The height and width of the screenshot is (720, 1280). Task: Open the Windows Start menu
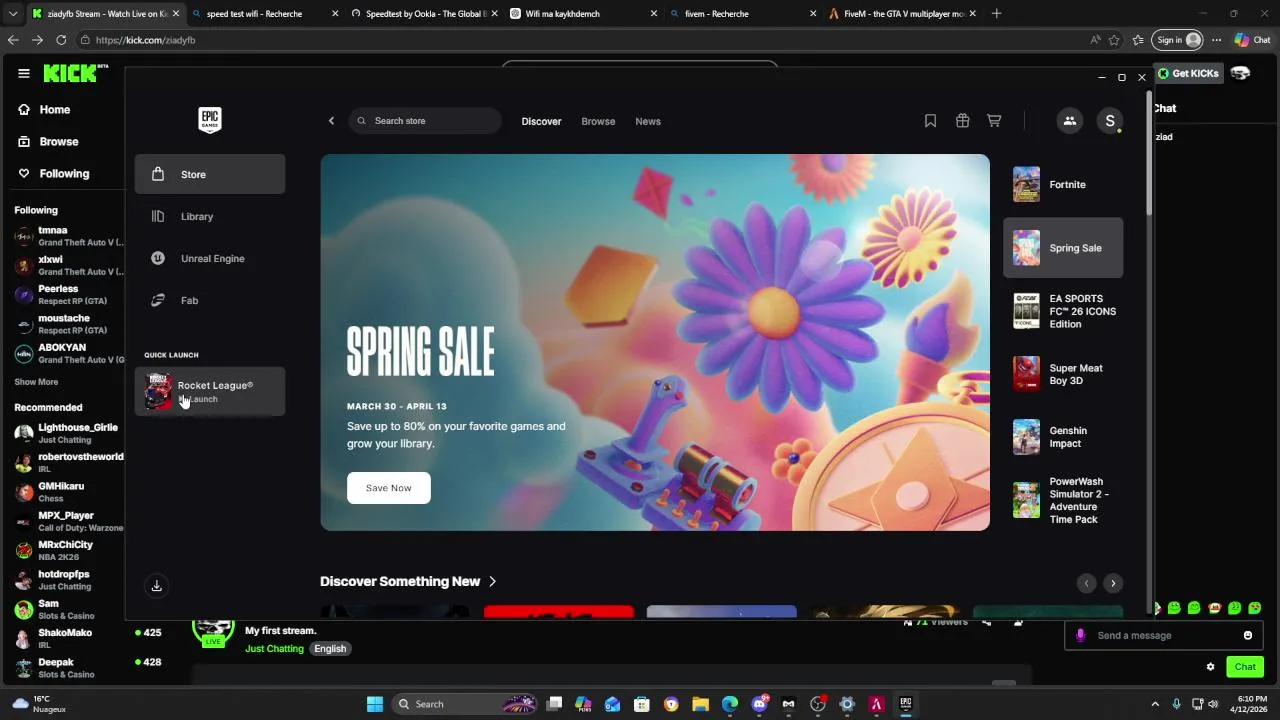[375, 704]
